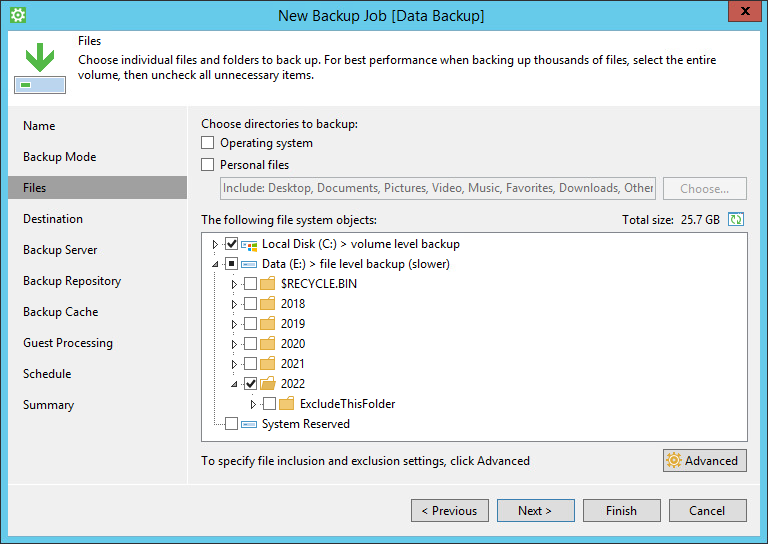The image size is (768, 544).
Task: Collapse the 2022 folder node
Action: click(234, 384)
